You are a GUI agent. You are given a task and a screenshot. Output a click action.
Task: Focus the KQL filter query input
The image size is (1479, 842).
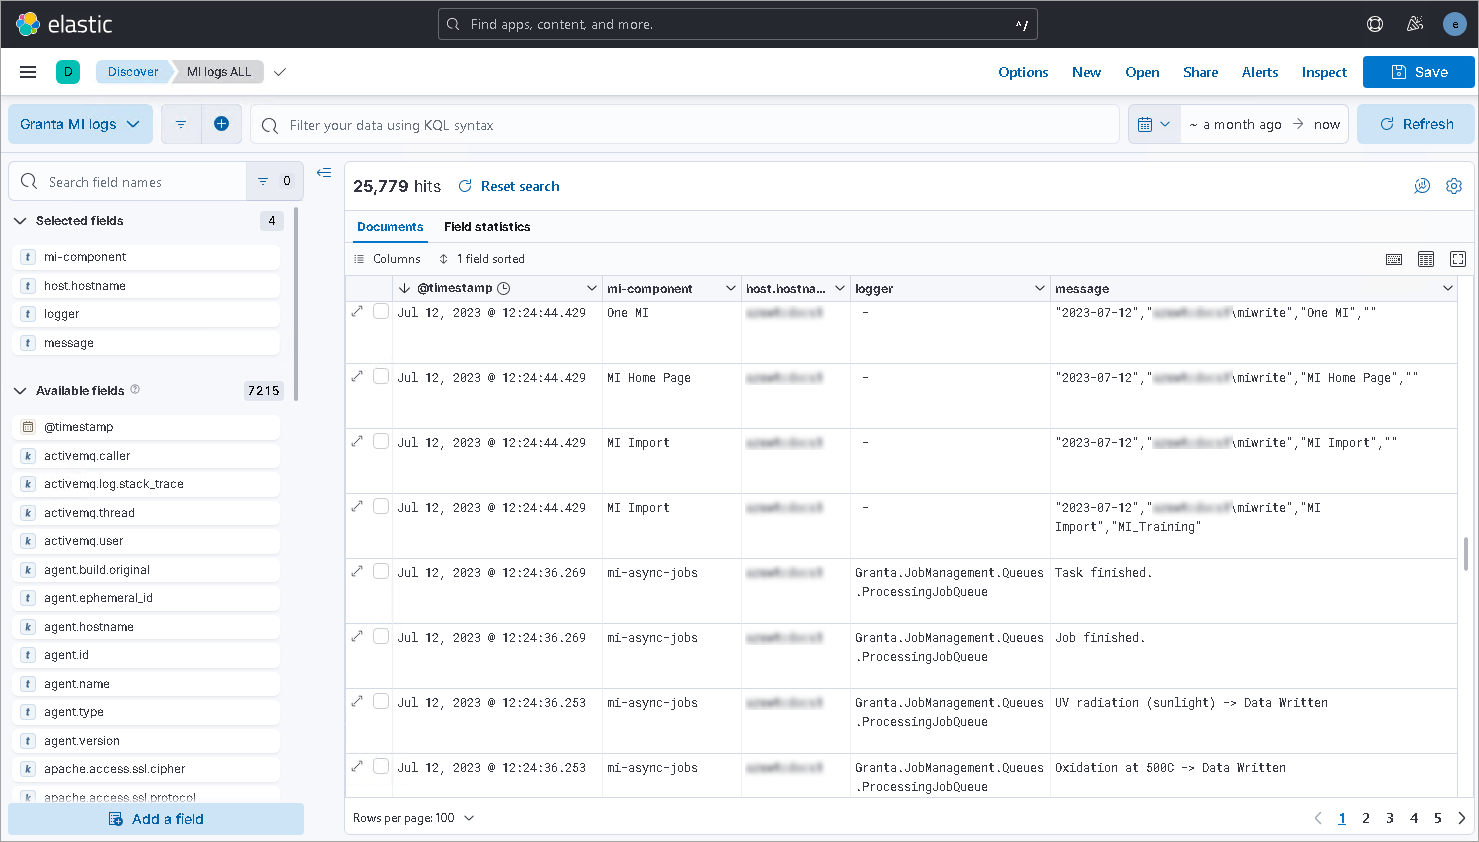[x=690, y=125]
